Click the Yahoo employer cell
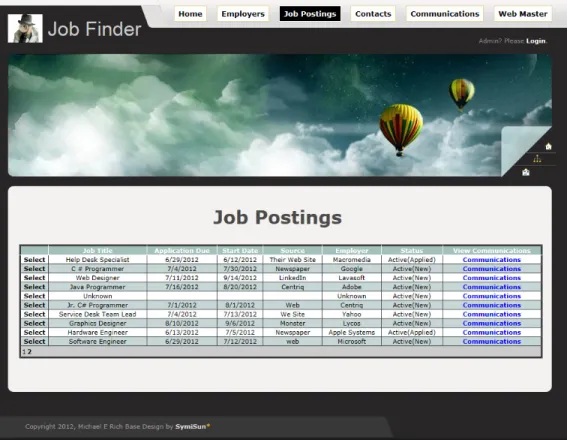 [351, 314]
